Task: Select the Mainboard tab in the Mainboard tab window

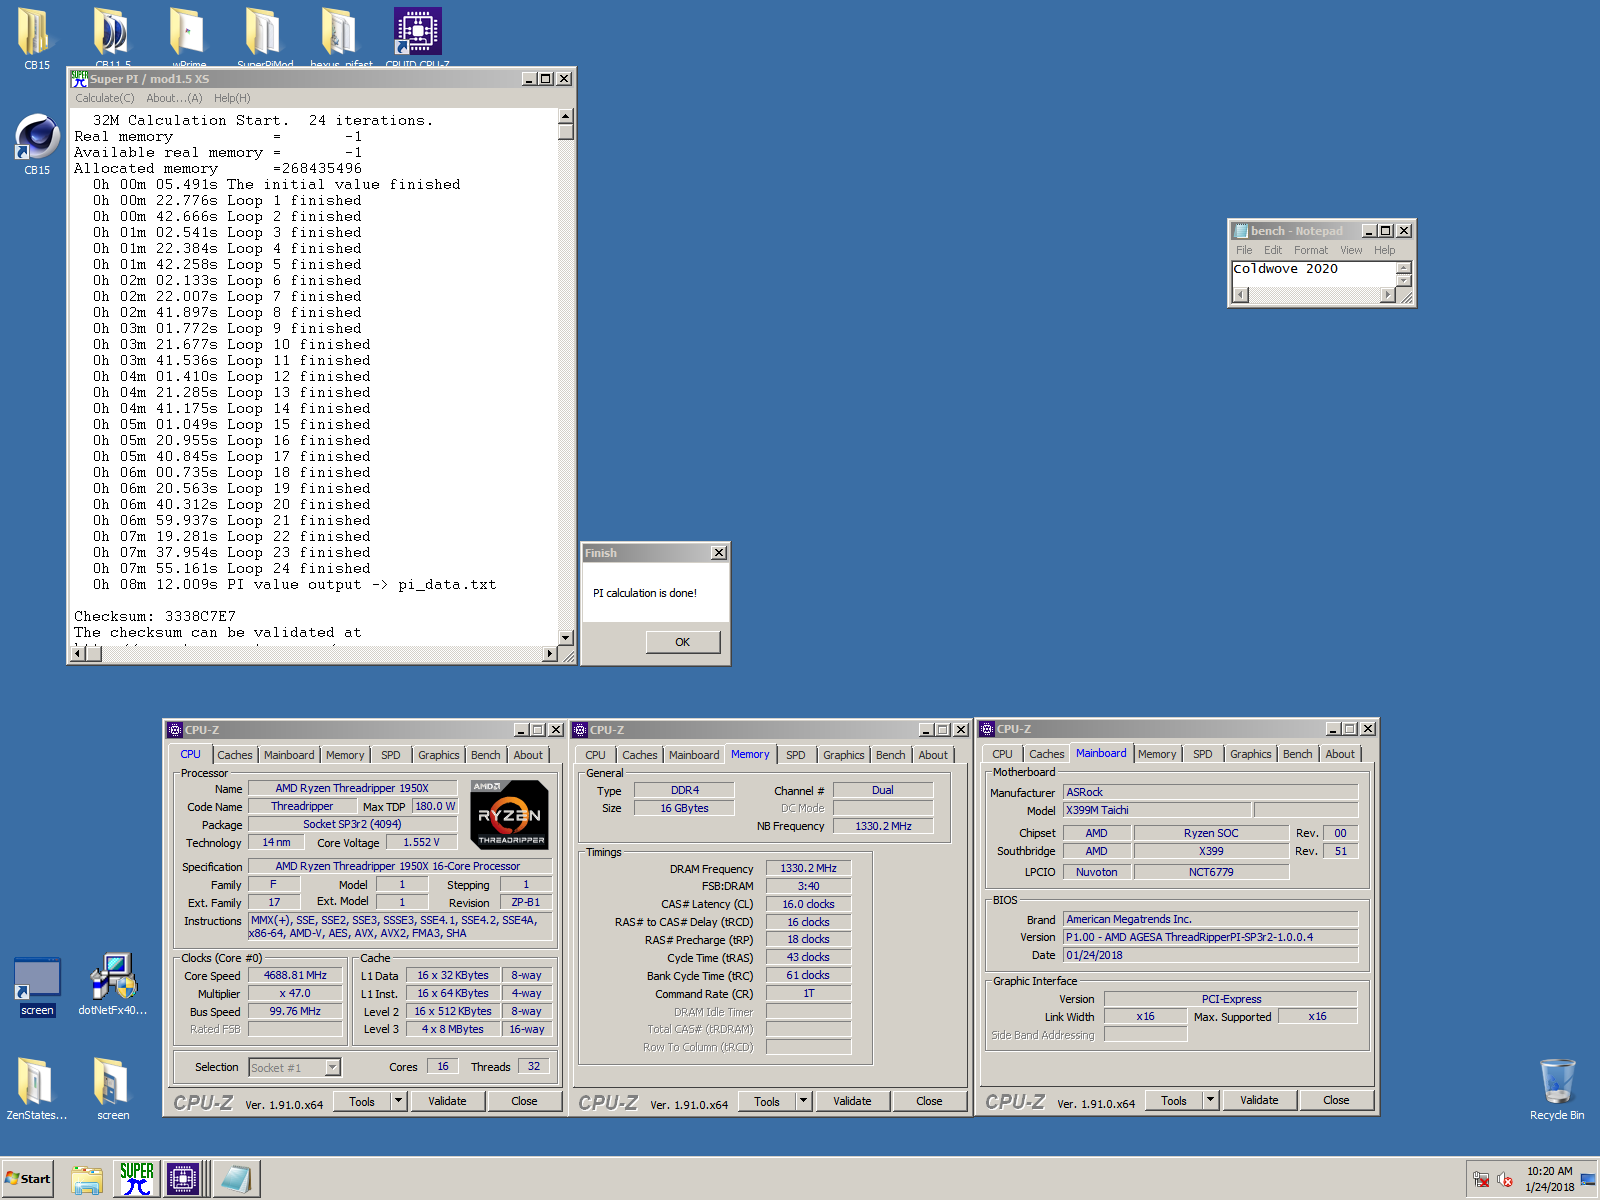Action: pos(1101,753)
